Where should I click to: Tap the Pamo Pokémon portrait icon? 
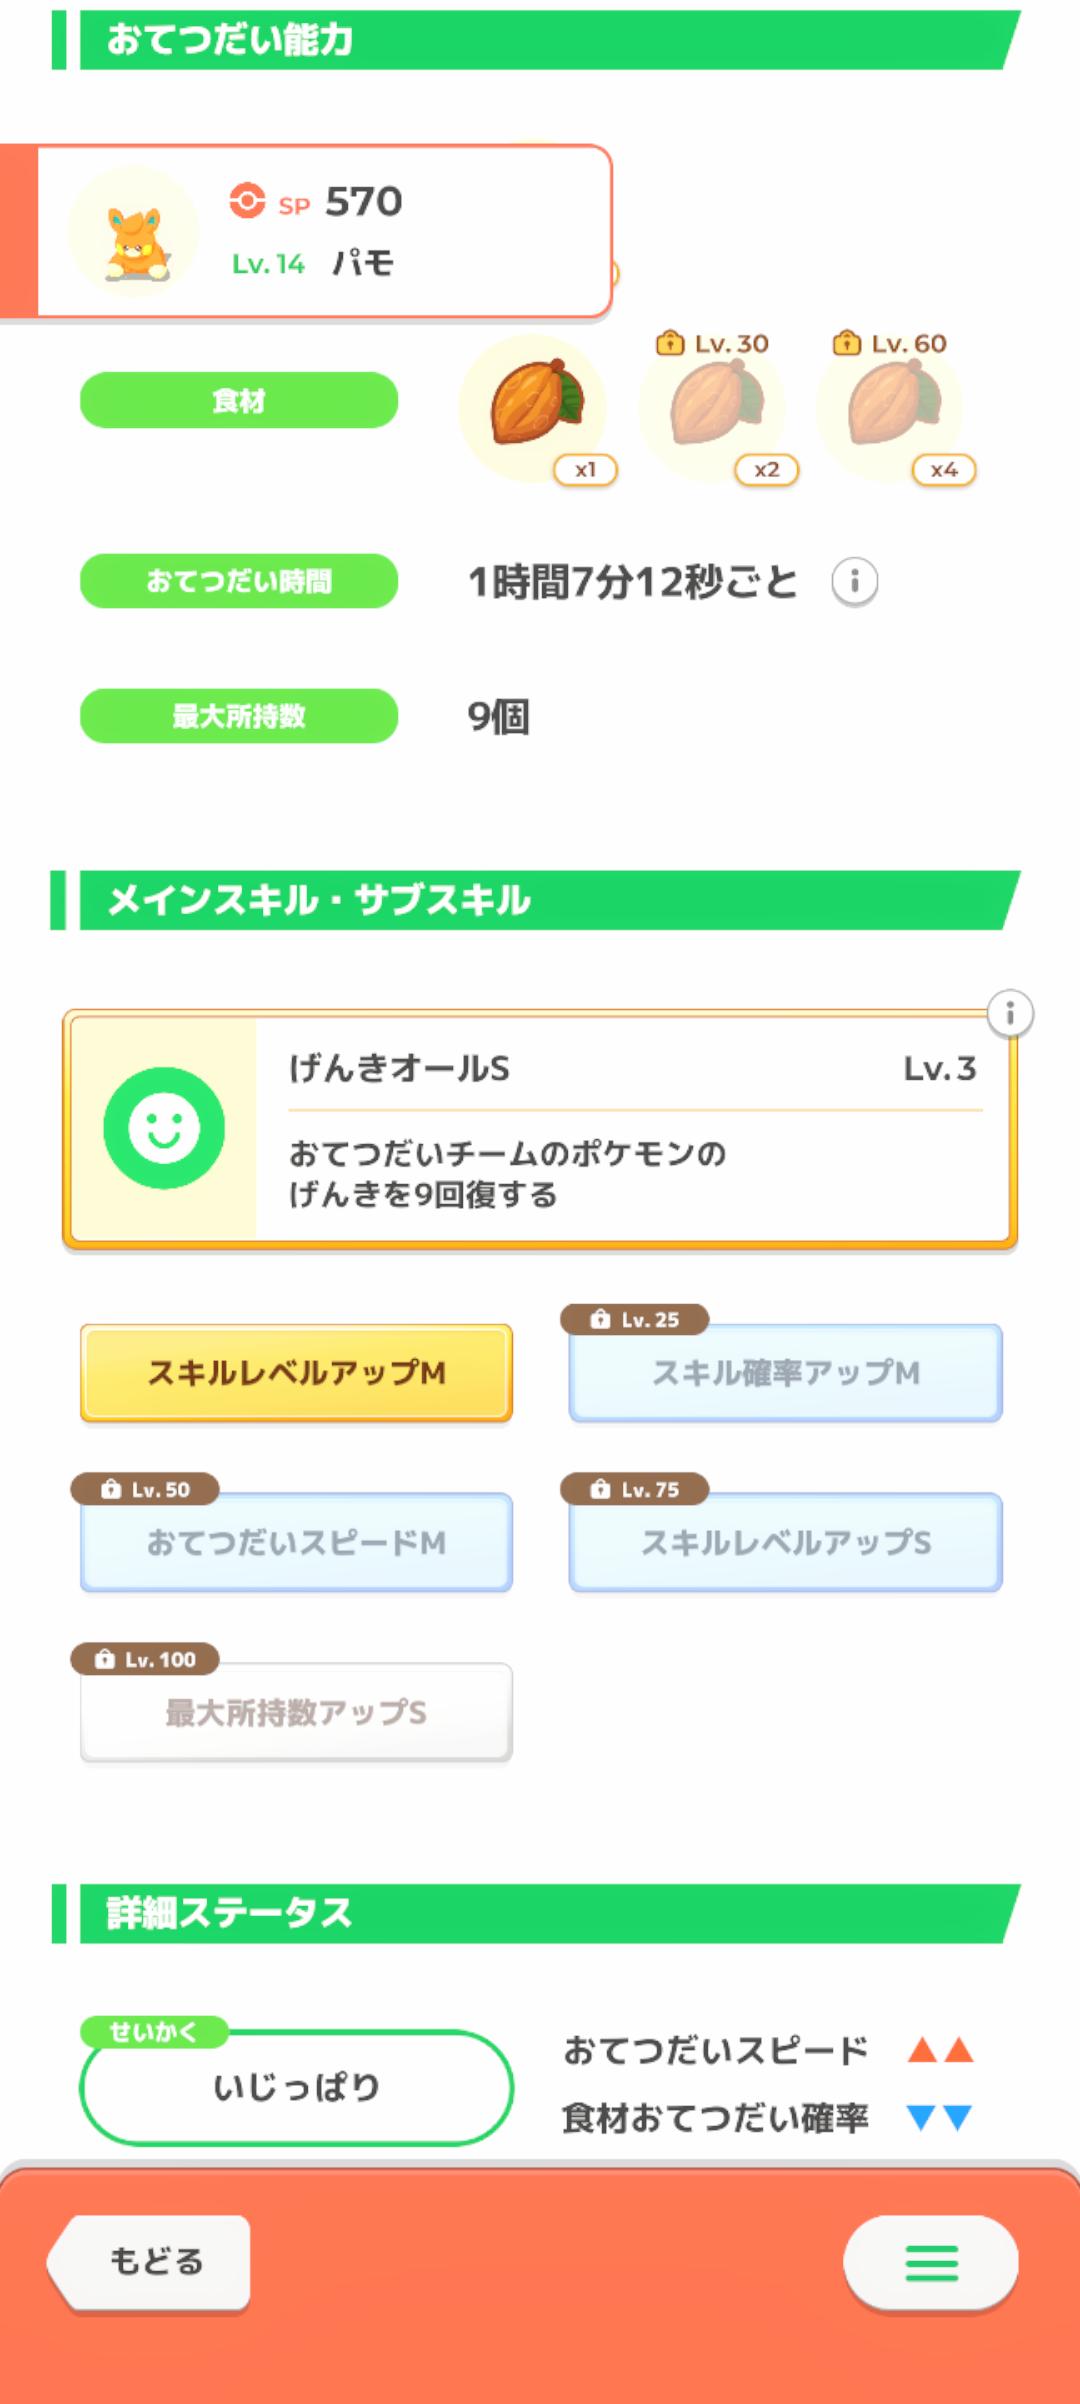tap(134, 234)
